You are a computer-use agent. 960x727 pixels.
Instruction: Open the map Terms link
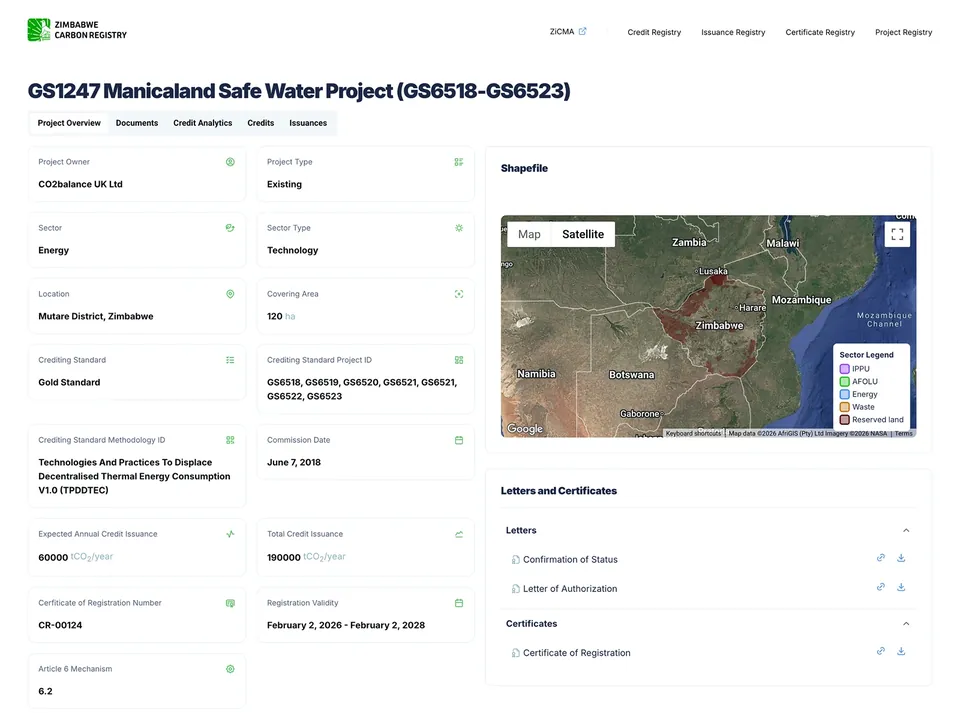(903, 434)
